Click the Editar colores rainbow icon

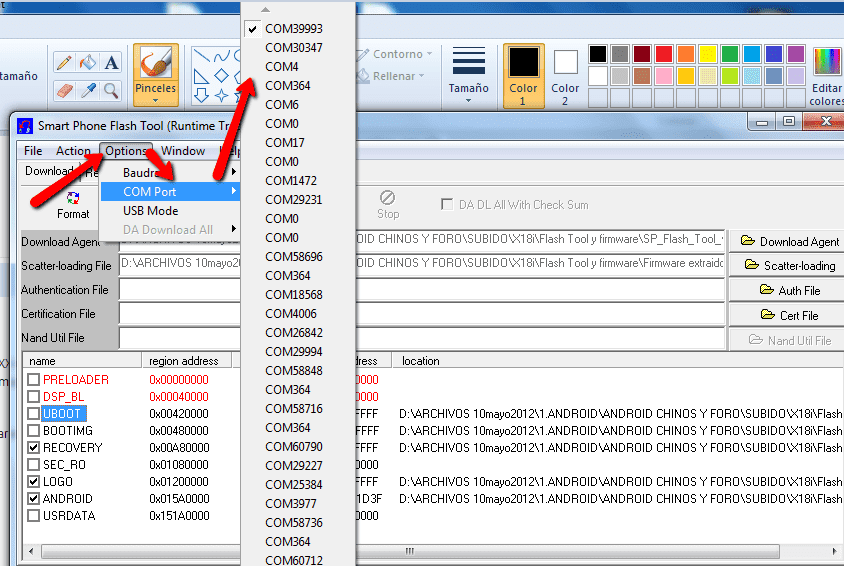point(827,62)
